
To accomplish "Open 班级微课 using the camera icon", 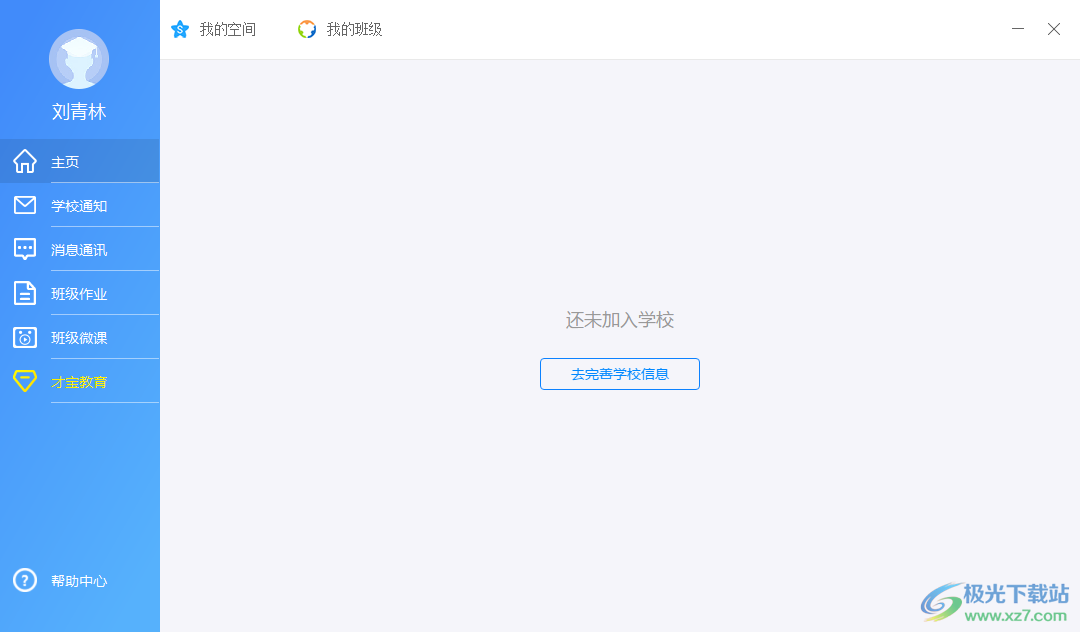I will coord(24,337).
